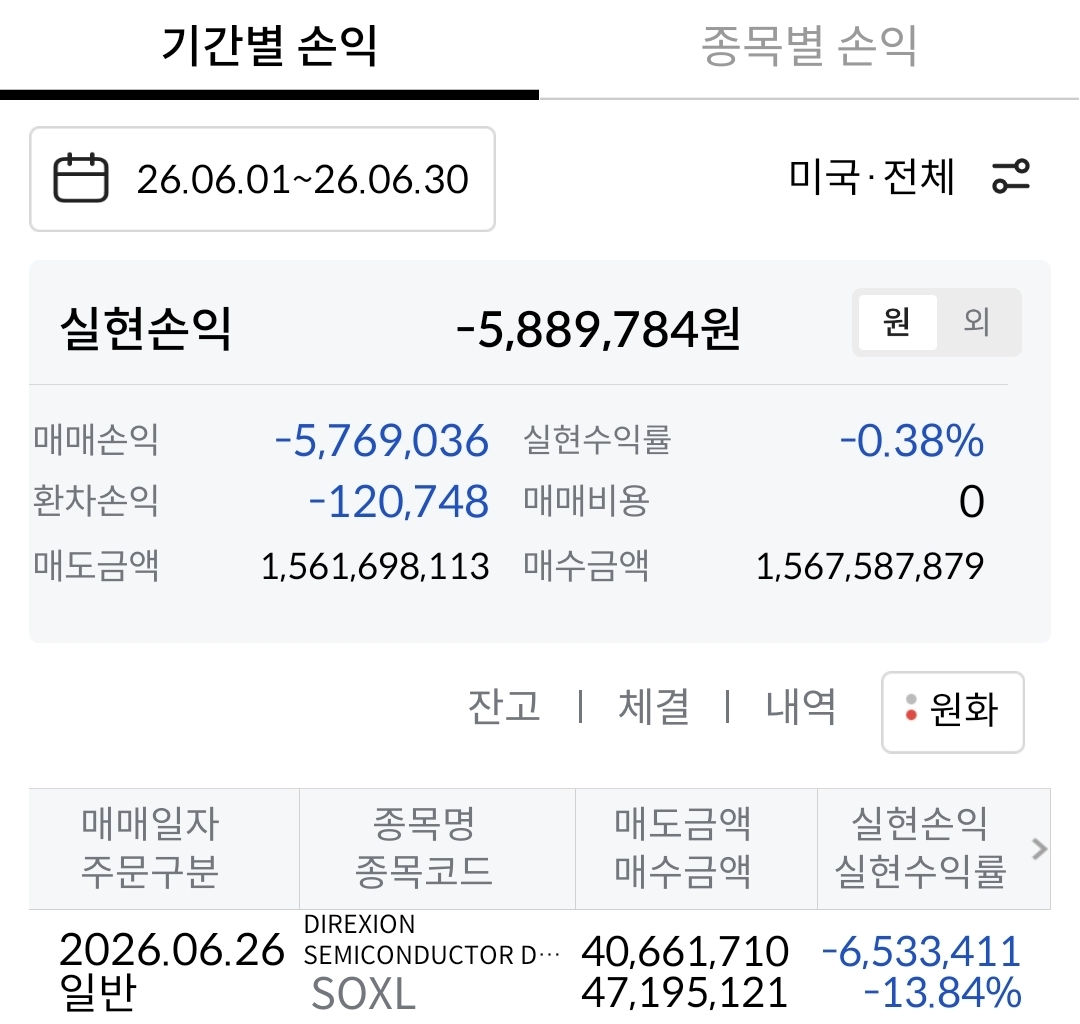Select 매도금액 value 1,561,698,113
The image size is (1080, 1024).
[x=375, y=567]
